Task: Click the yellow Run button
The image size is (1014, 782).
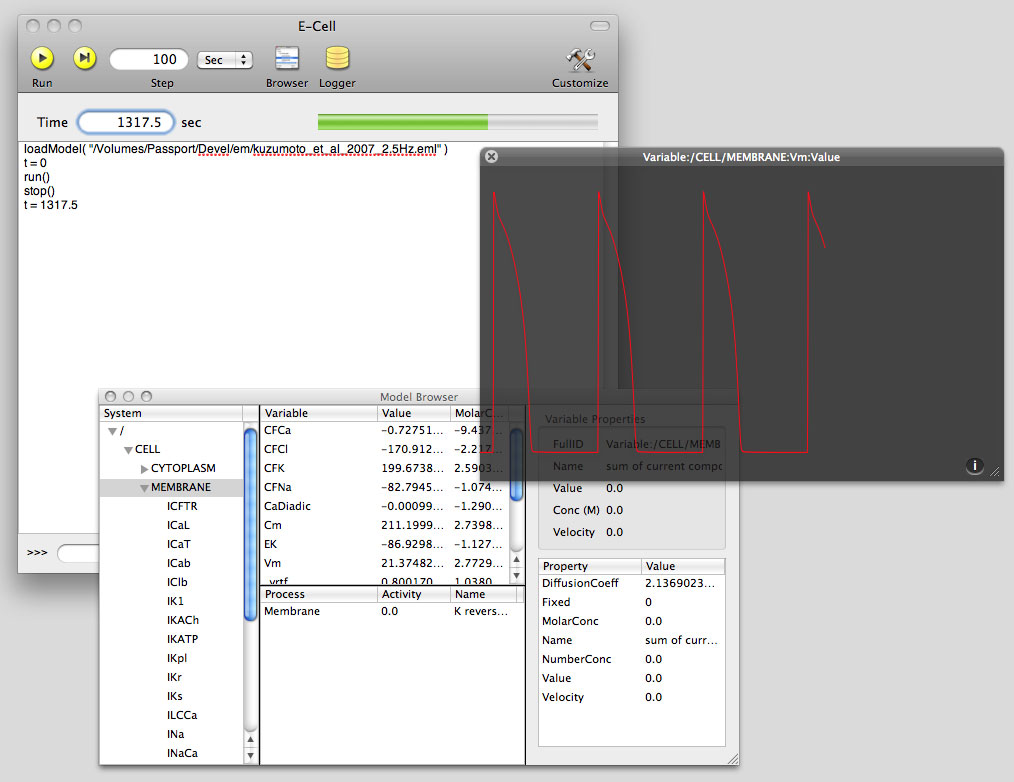Action: [42, 59]
